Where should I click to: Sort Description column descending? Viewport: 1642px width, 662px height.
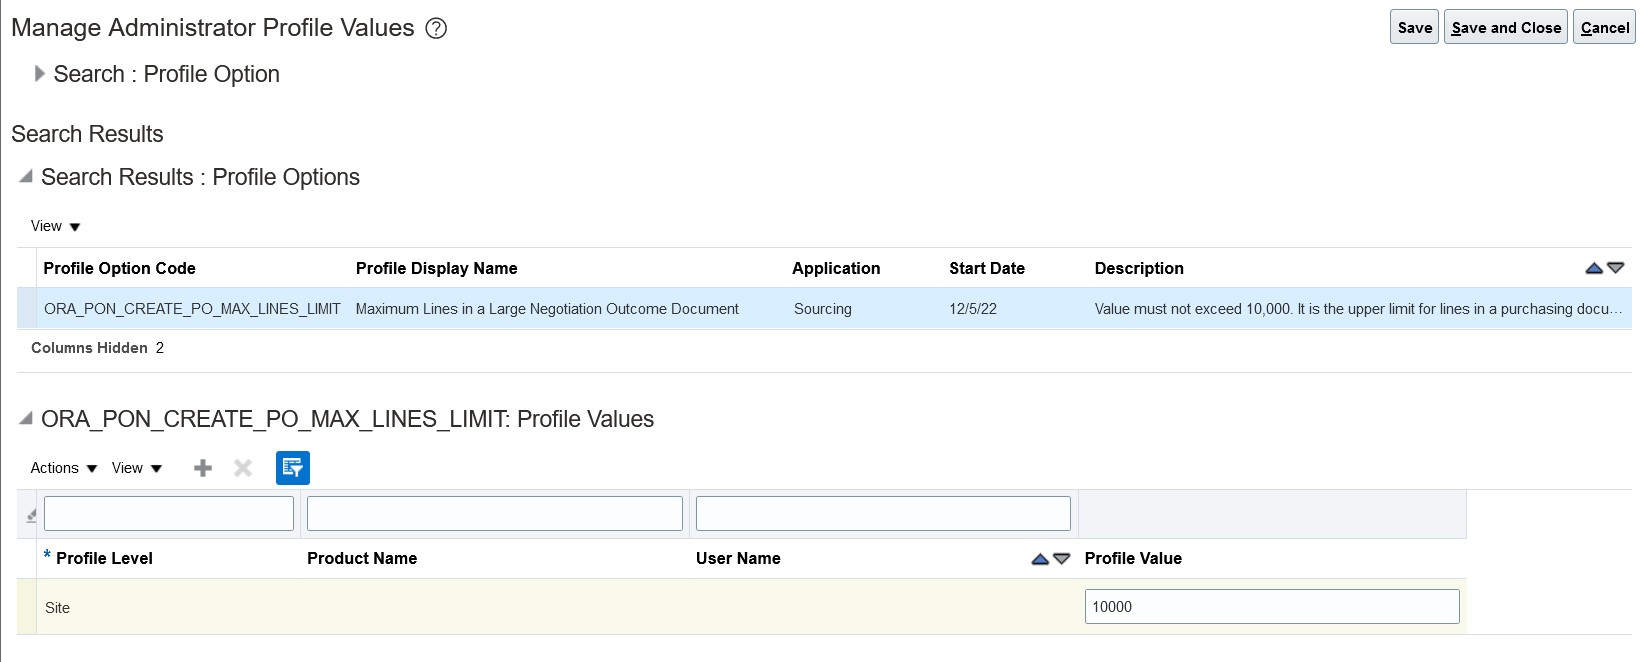point(1615,268)
